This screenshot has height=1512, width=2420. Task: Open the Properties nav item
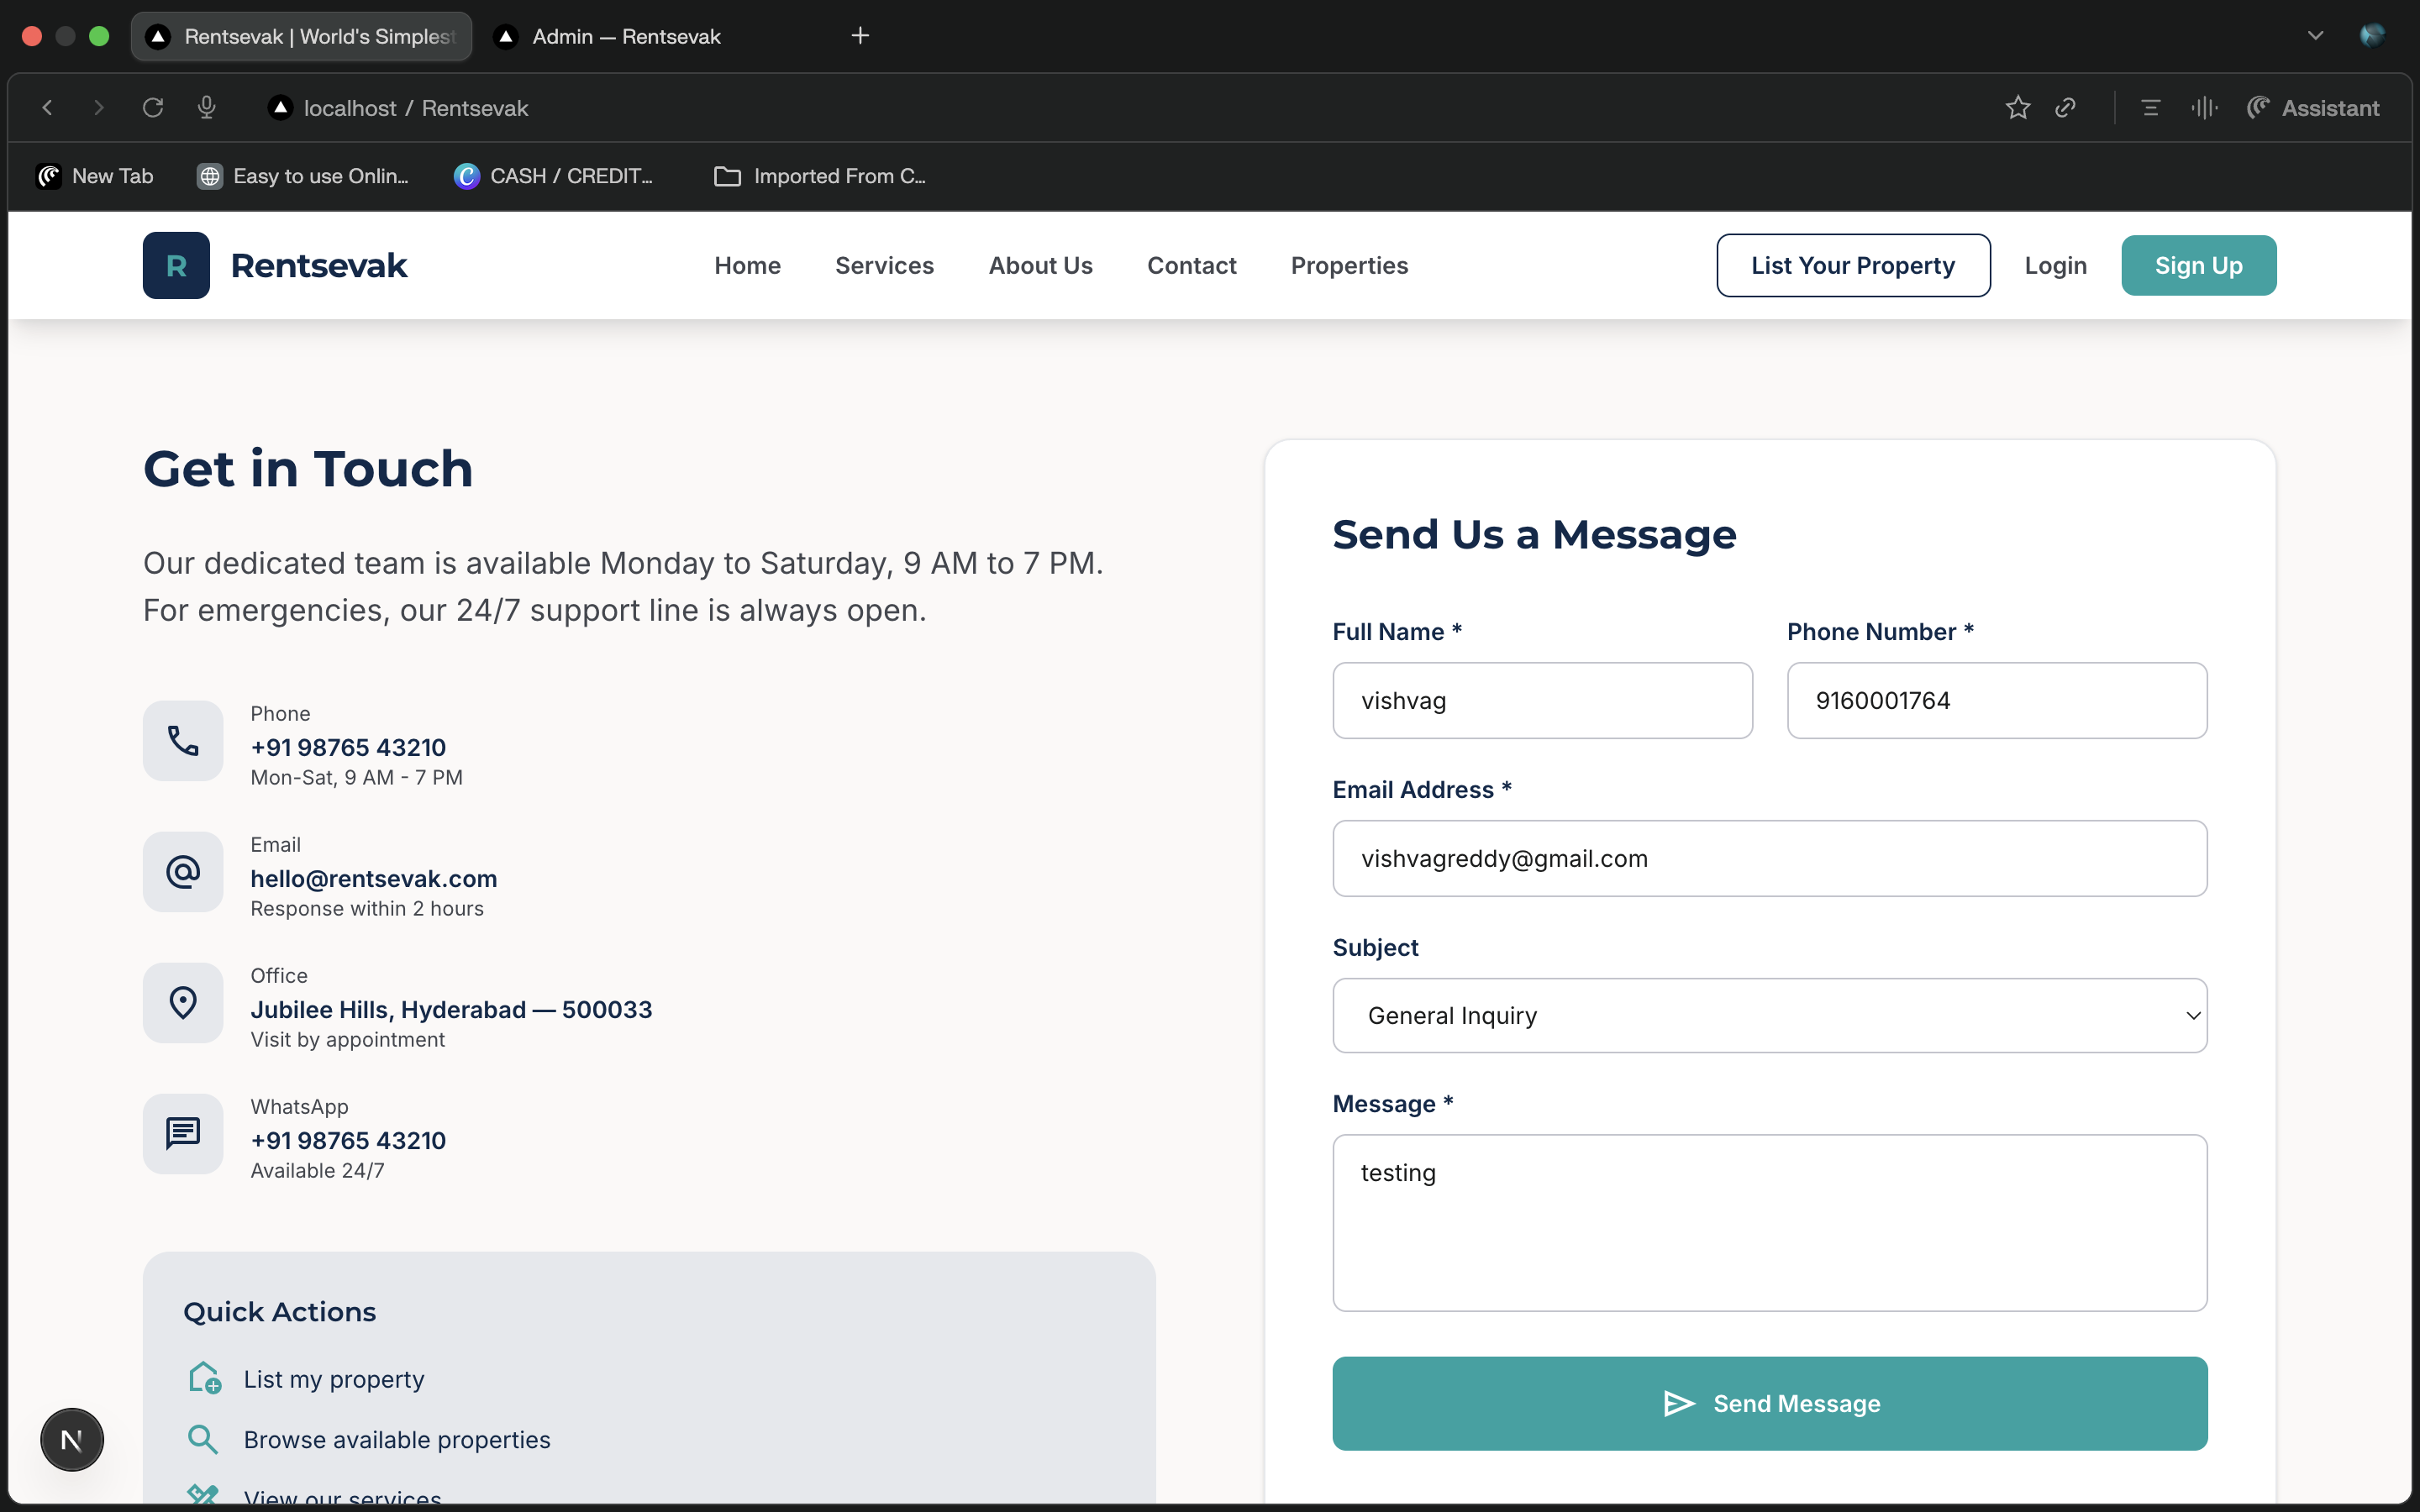point(1349,265)
